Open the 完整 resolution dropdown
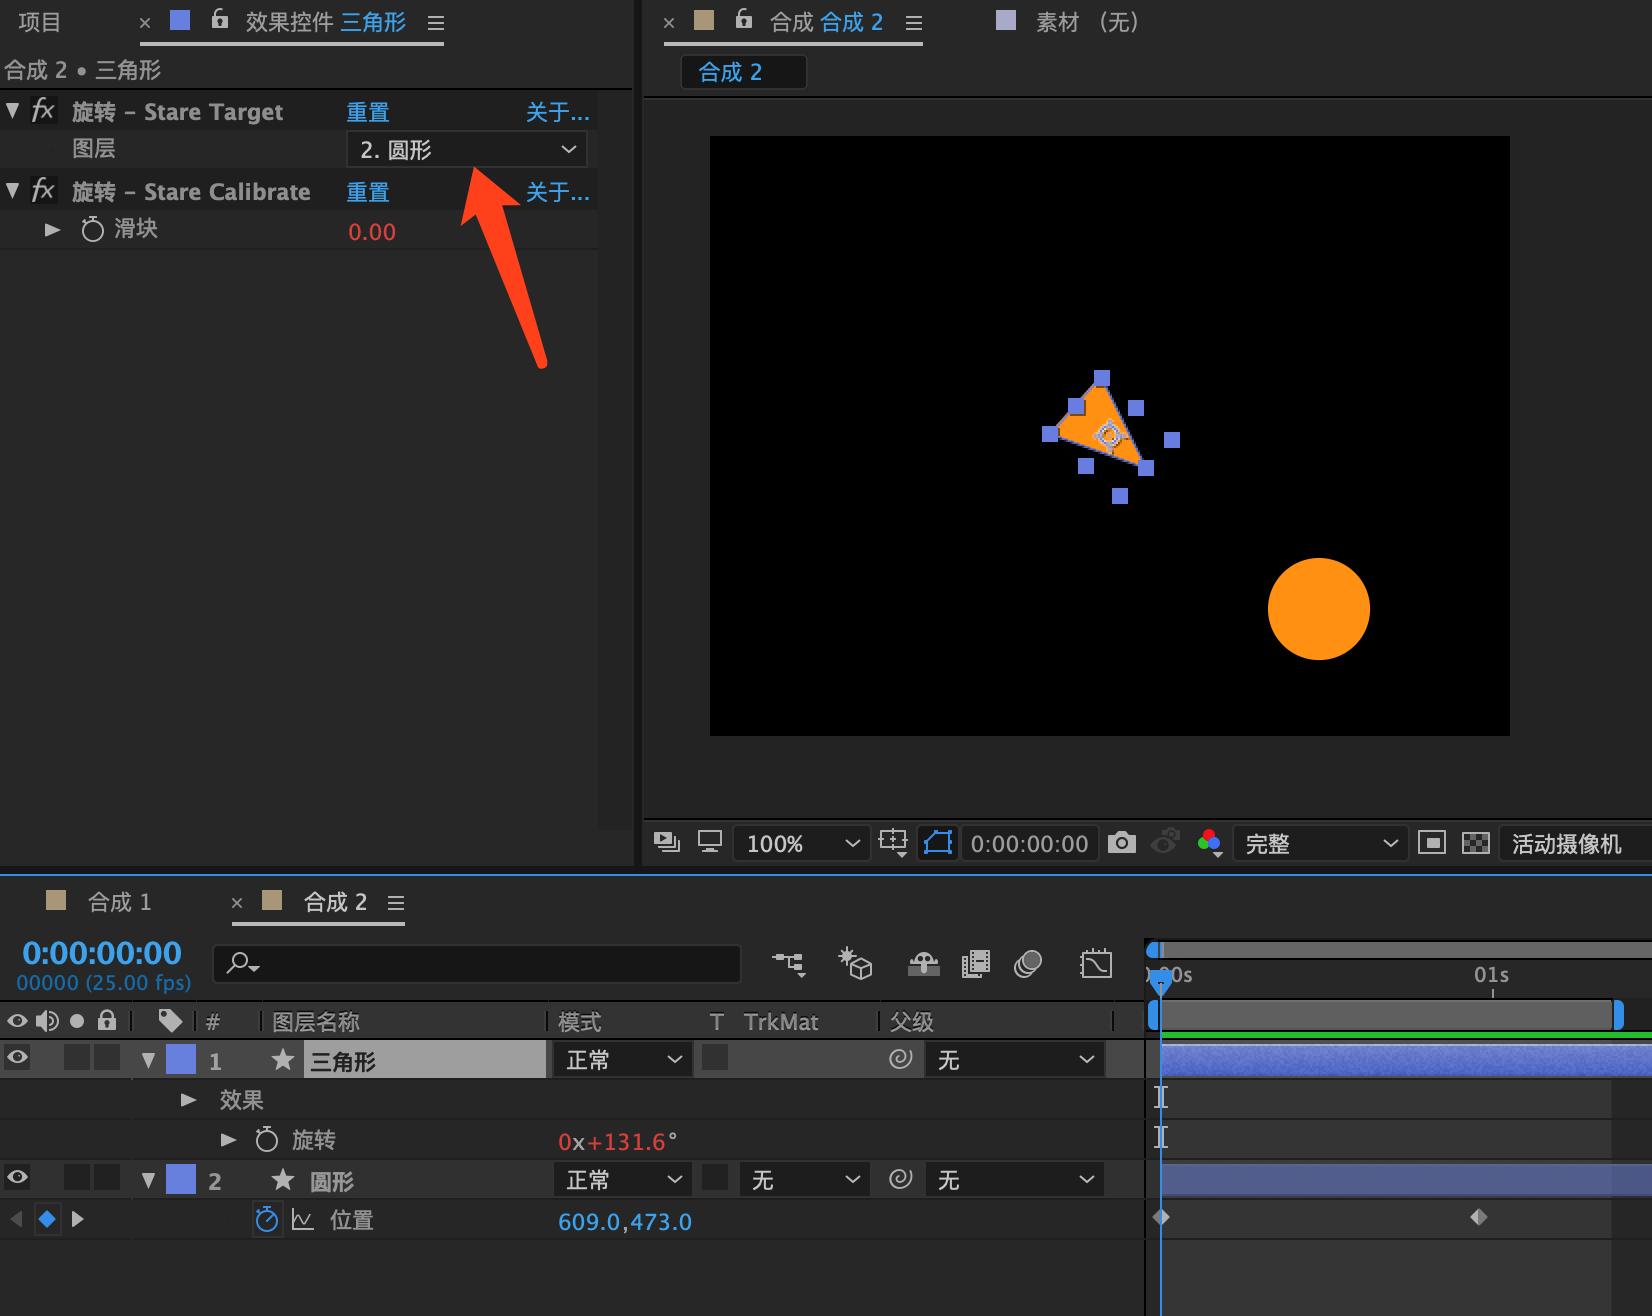Viewport: 1652px width, 1316px height. pyautogui.click(x=1321, y=844)
